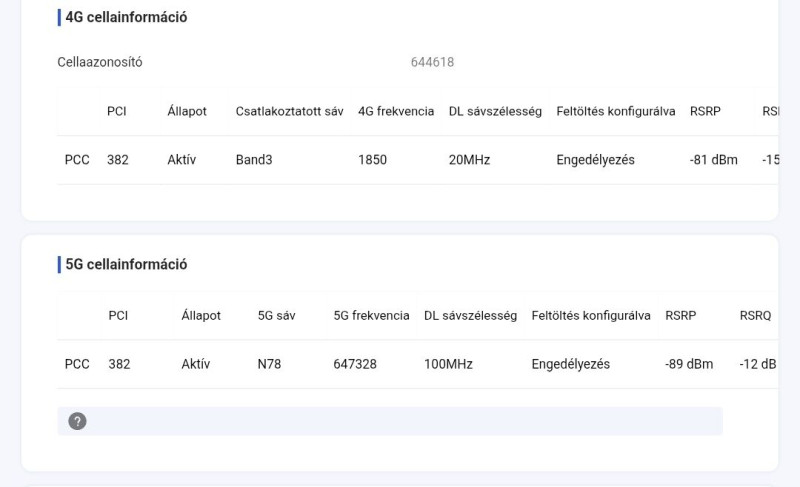Click the 4G cellainformáció section heading
Screen dimensions: 800x487
click(126, 17)
